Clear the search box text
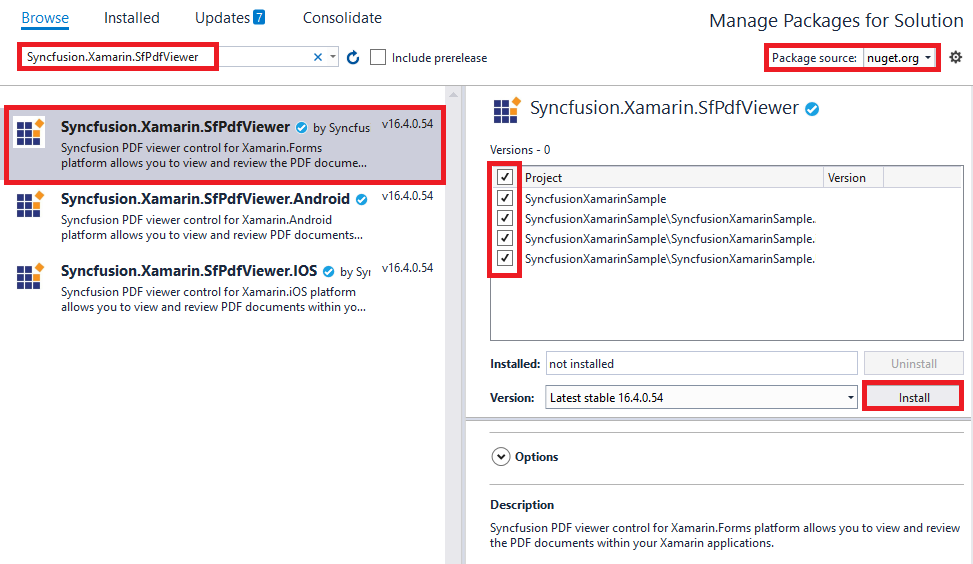The image size is (973, 564). click(318, 57)
